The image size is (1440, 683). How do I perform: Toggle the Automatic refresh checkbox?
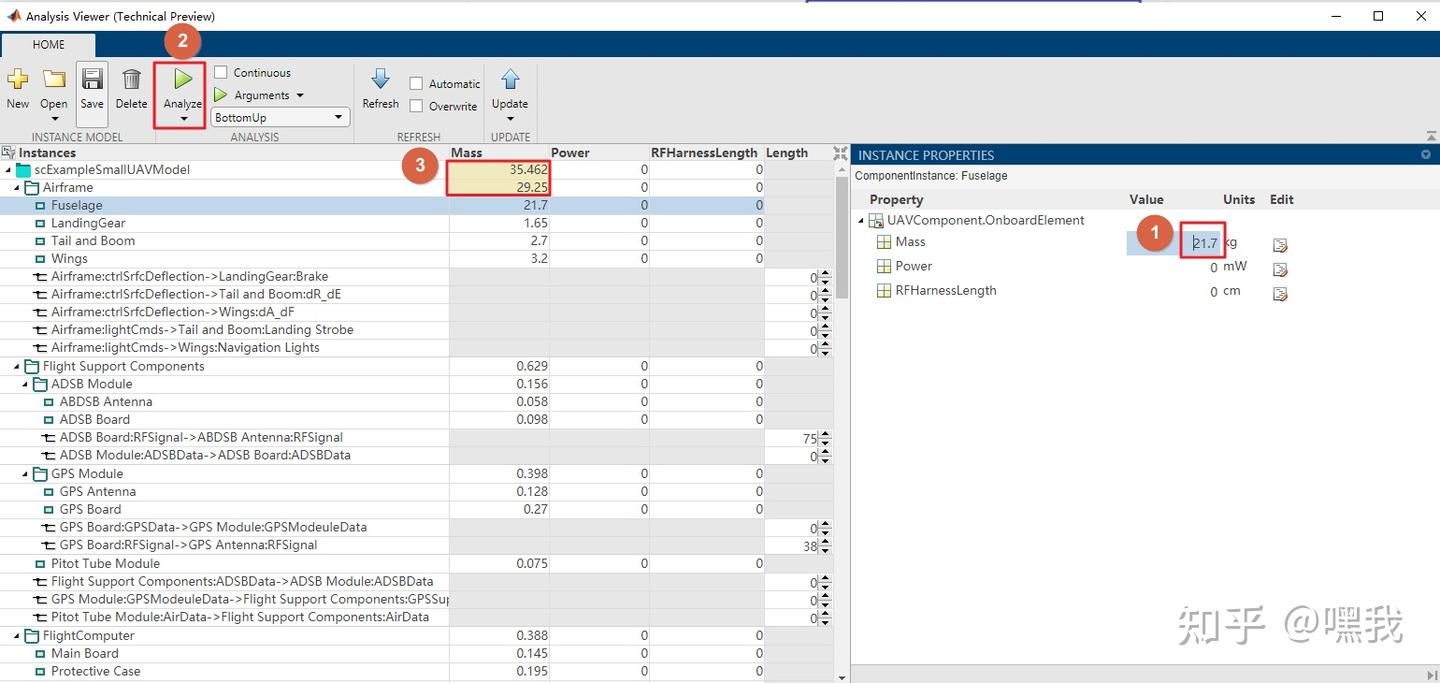(x=416, y=84)
